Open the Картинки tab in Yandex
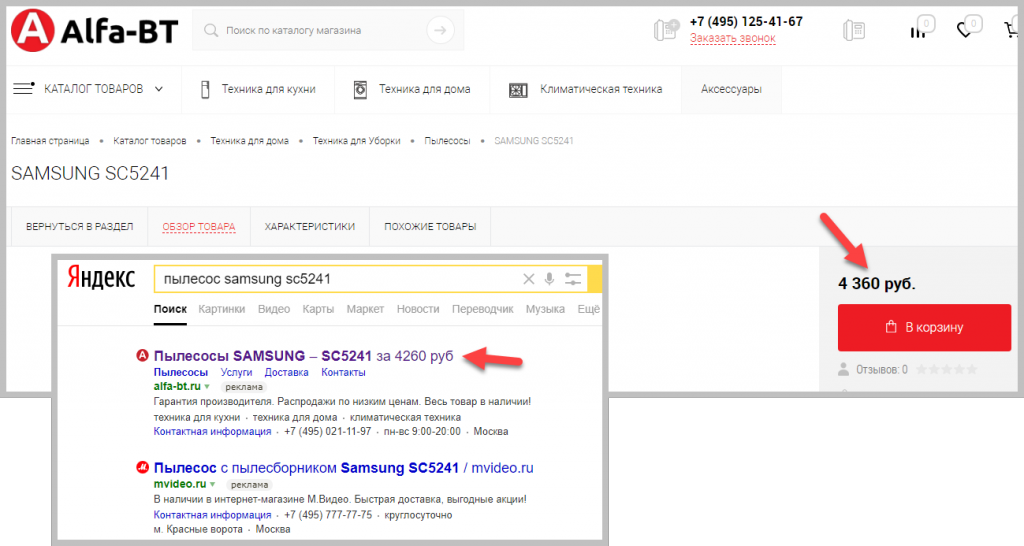This screenshot has width=1024, height=546. pyautogui.click(x=221, y=309)
